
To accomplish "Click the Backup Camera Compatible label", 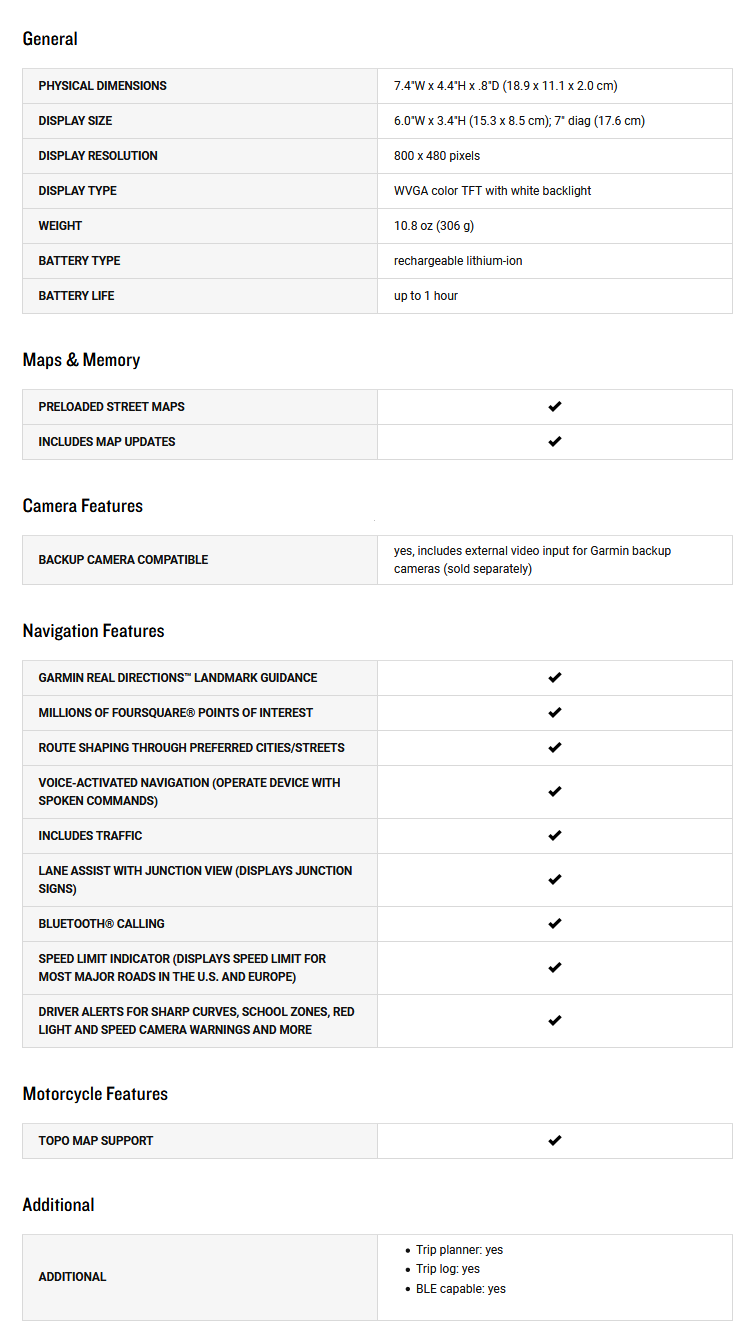I will 123,560.
